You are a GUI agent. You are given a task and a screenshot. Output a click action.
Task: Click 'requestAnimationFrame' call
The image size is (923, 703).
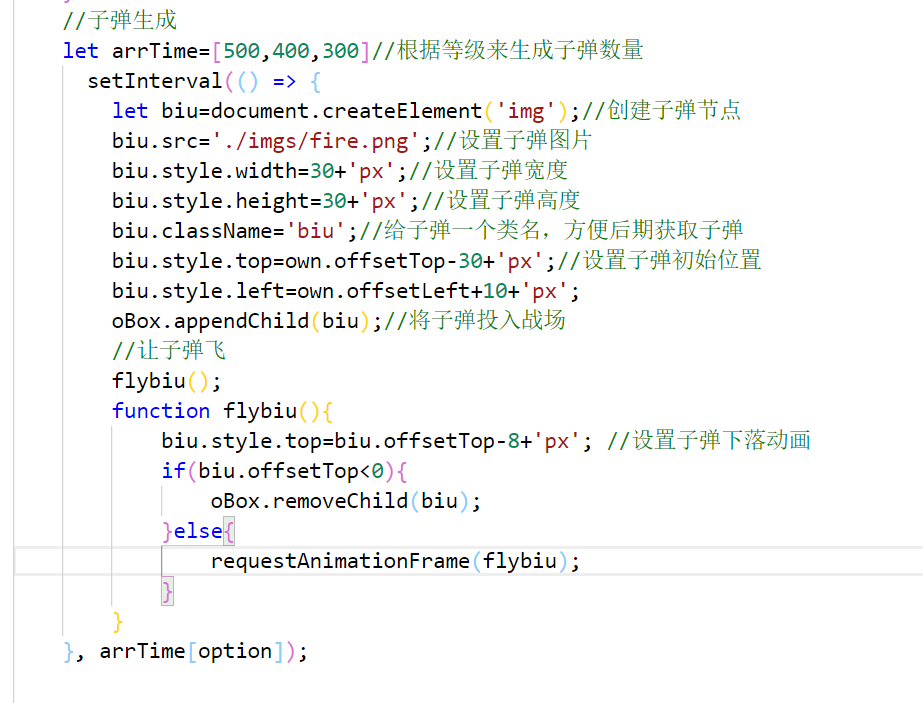point(340,561)
